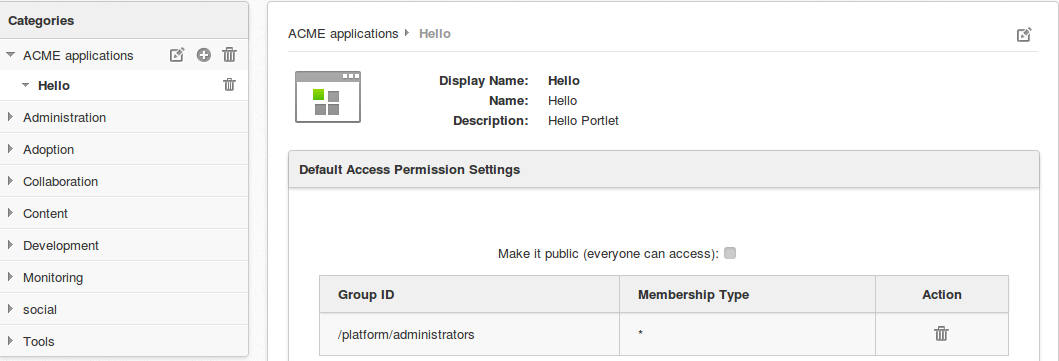The image size is (1059, 361).
Task: Add application to ACME applications category
Action: [204, 55]
